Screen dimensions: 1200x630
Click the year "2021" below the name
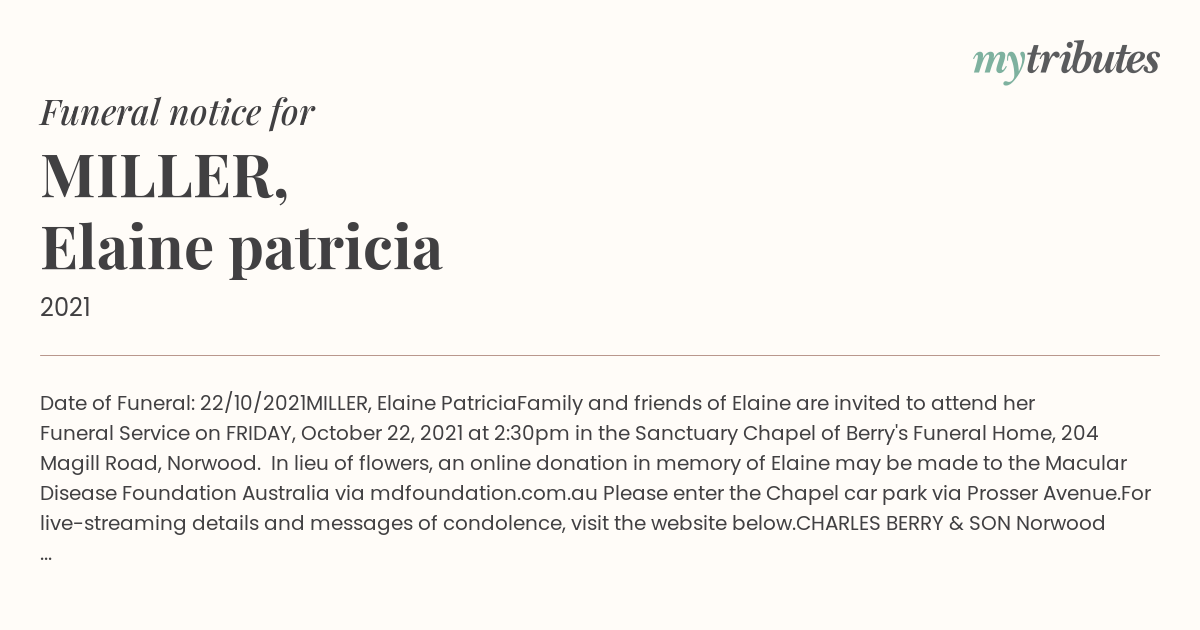click(65, 308)
